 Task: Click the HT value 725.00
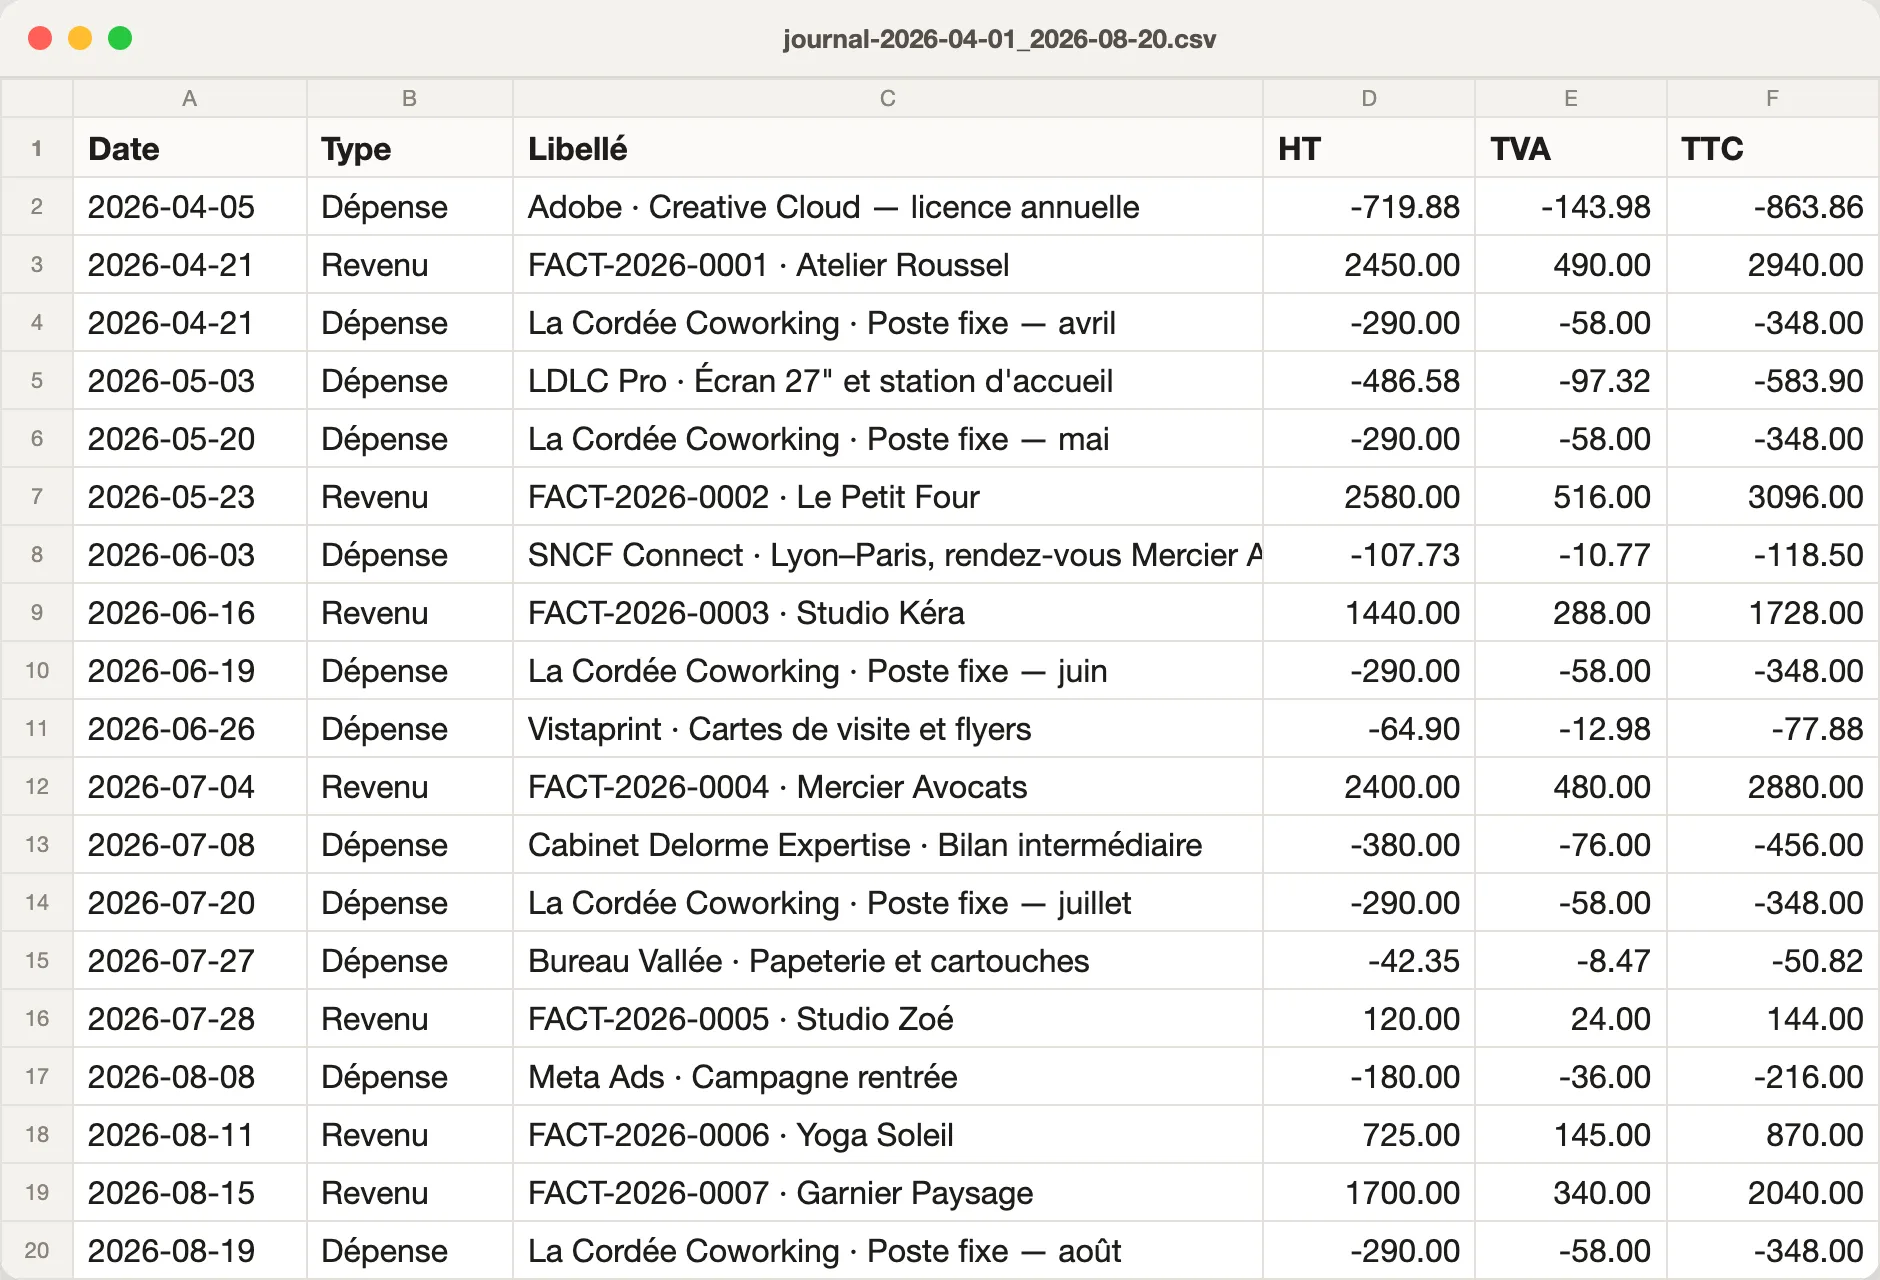coord(1369,1135)
